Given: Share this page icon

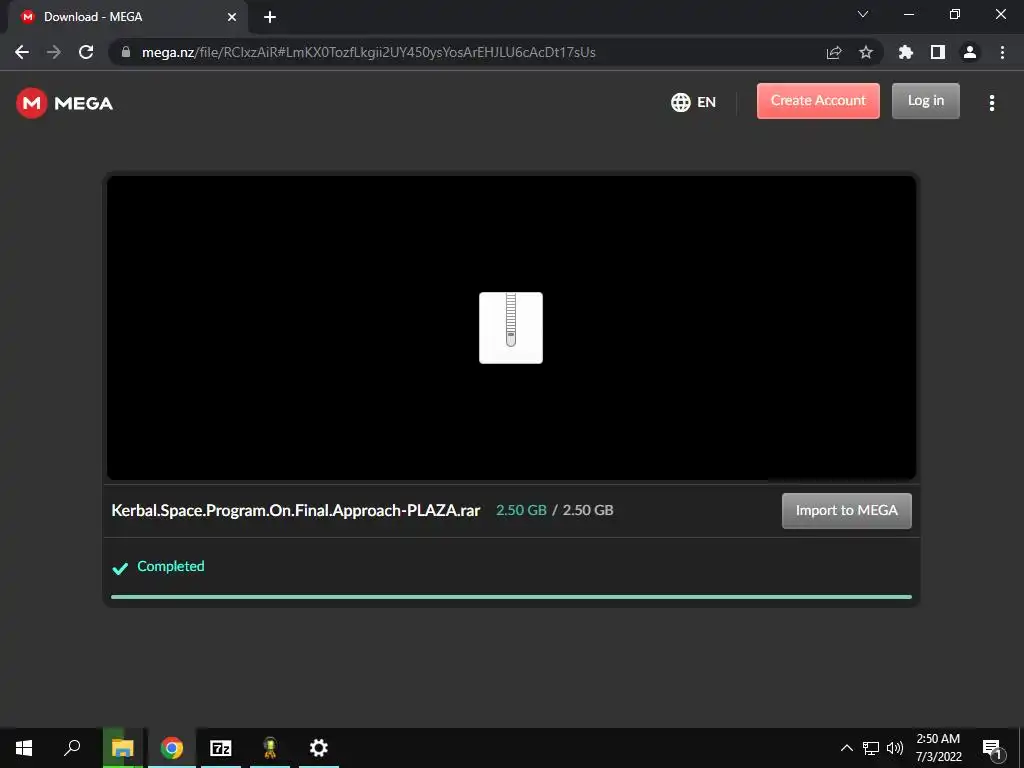Looking at the screenshot, I should click(x=834, y=52).
